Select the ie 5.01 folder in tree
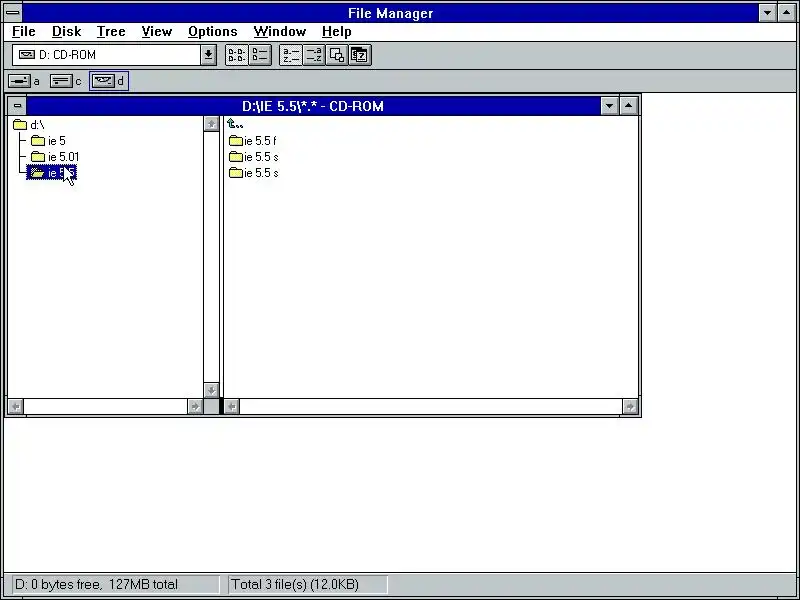Screen dimensions: 800x600 (55, 157)
